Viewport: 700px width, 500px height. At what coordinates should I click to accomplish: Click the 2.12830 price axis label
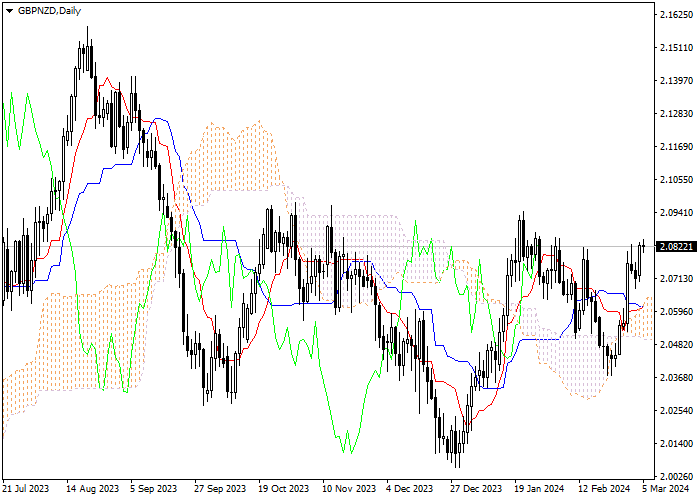(676, 114)
